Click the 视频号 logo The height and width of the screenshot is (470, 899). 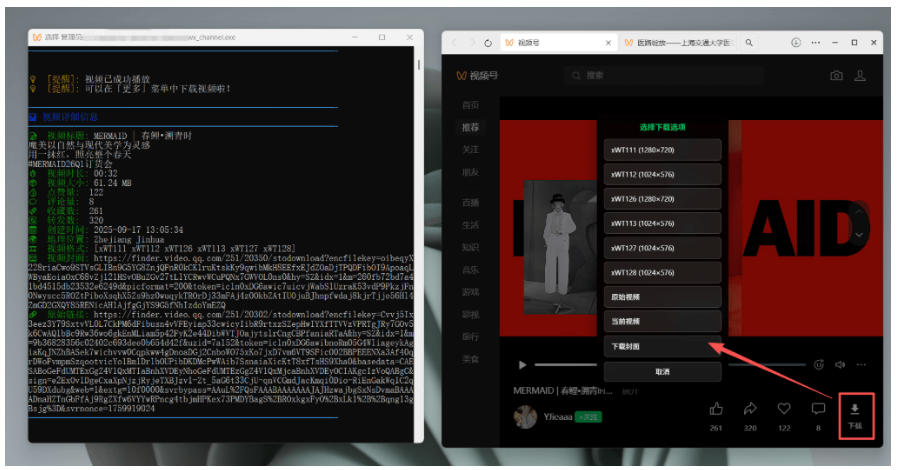[477, 75]
